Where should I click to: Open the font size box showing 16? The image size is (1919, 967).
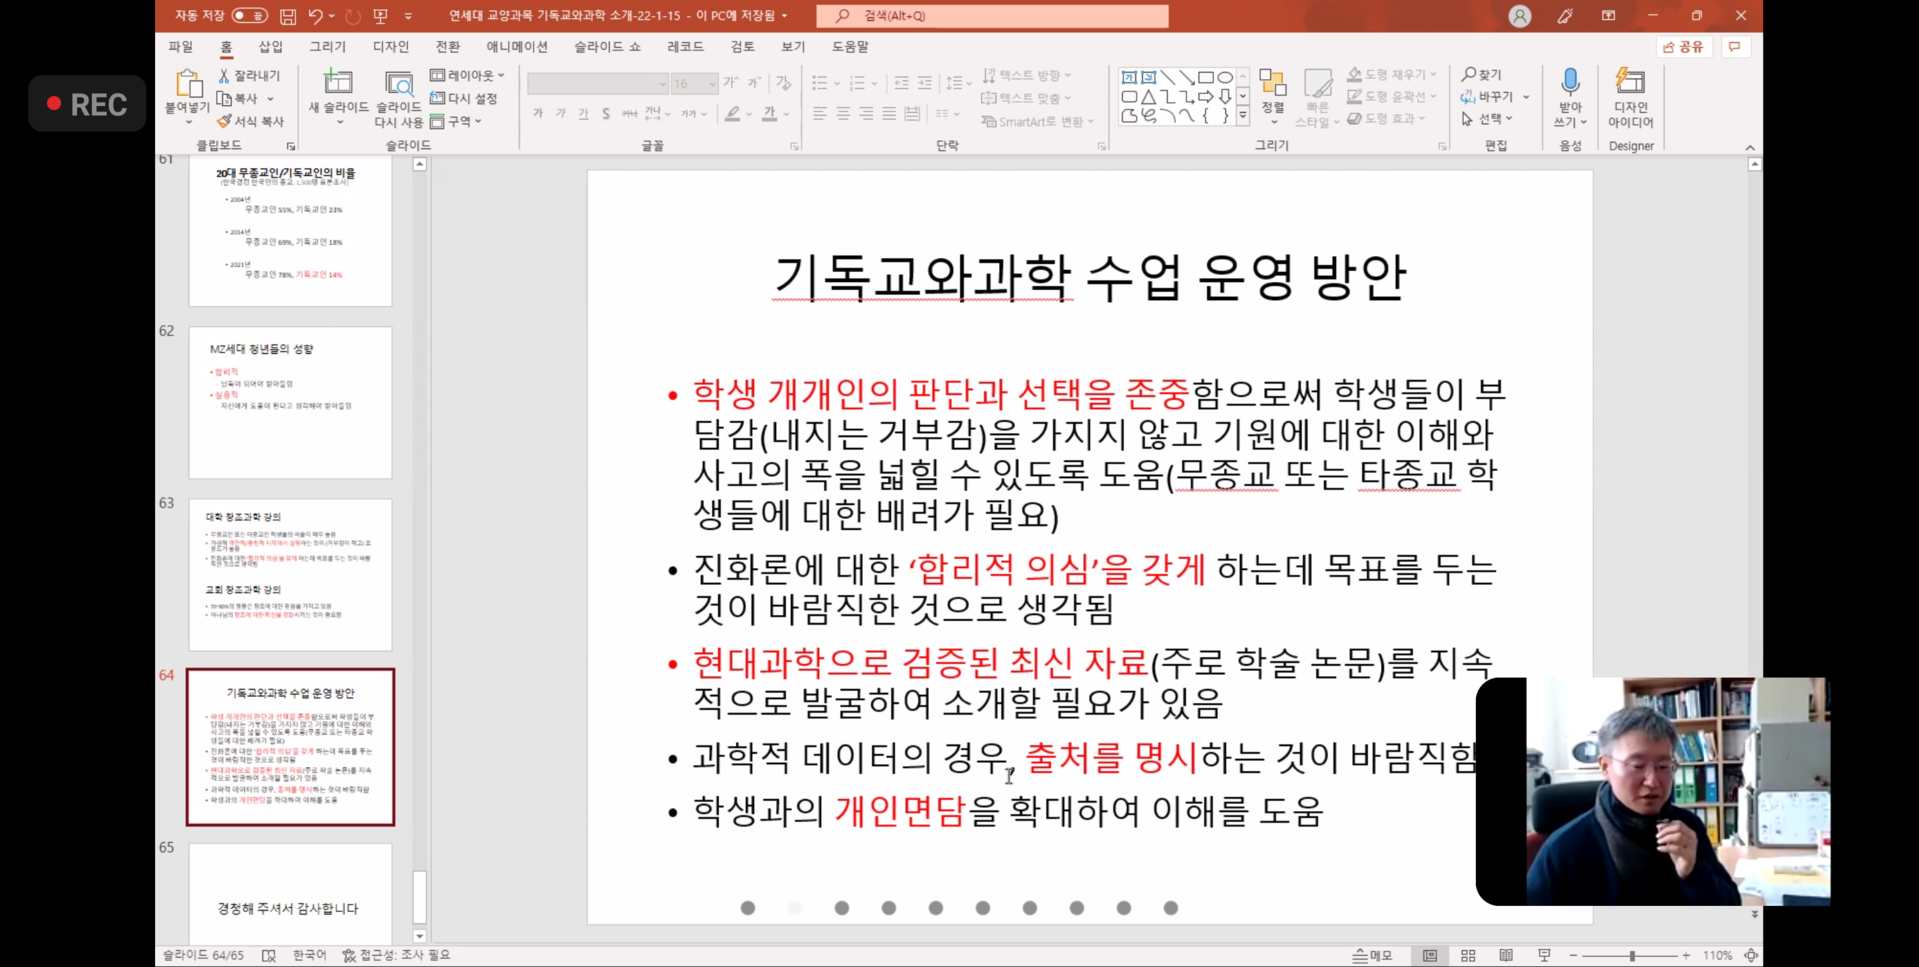point(694,84)
